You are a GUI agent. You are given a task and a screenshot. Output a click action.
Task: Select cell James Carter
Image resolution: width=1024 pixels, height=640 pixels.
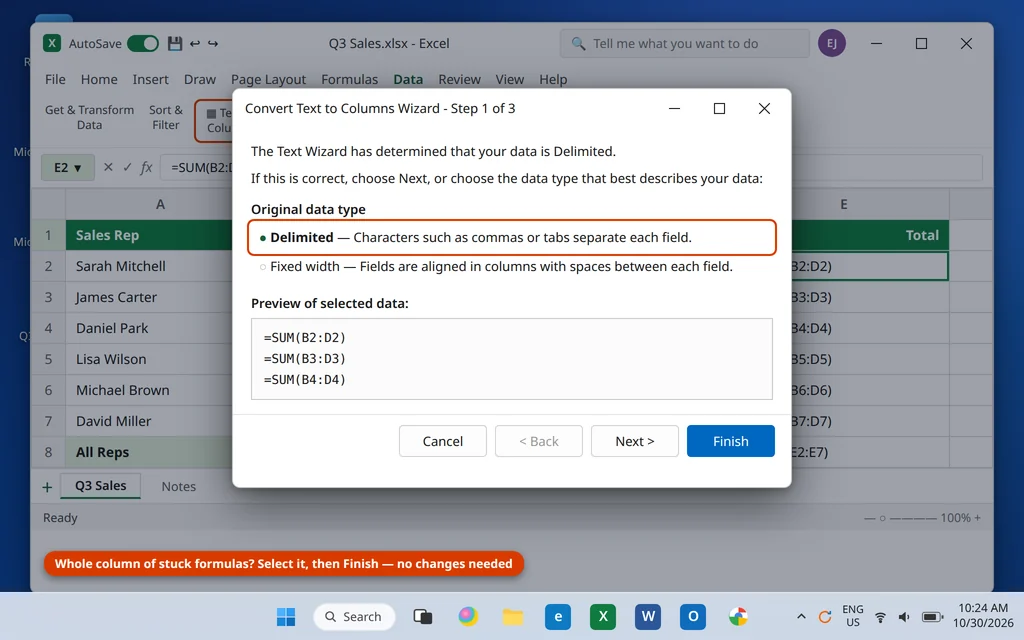150,297
